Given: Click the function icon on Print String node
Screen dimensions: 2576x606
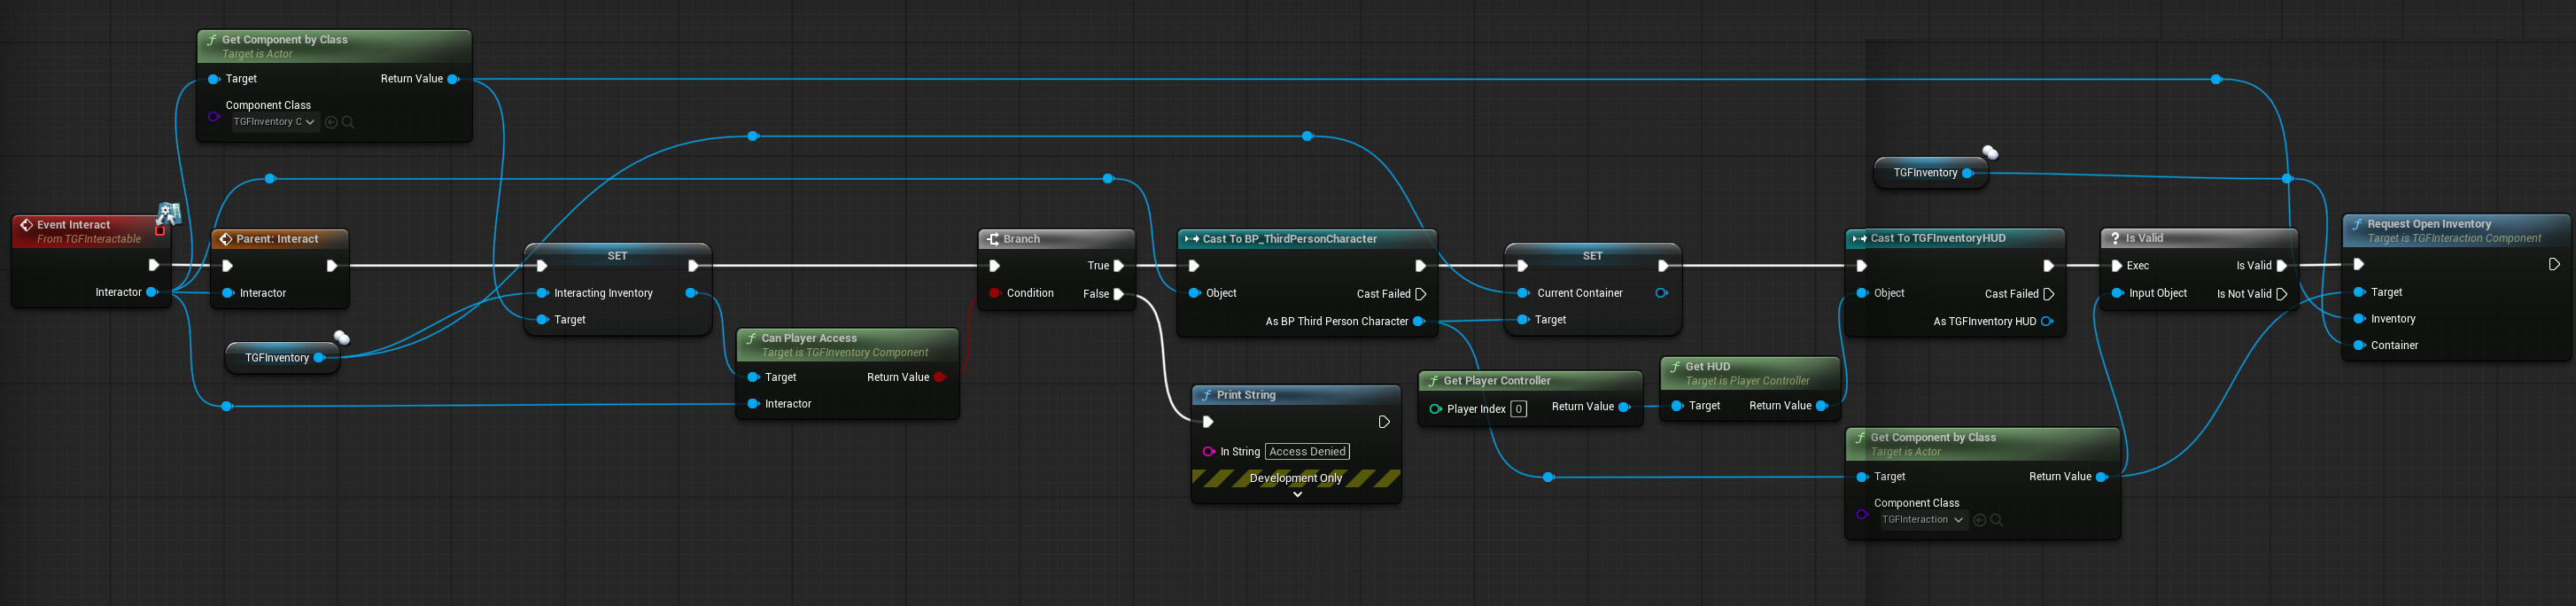Looking at the screenshot, I should tap(1207, 395).
